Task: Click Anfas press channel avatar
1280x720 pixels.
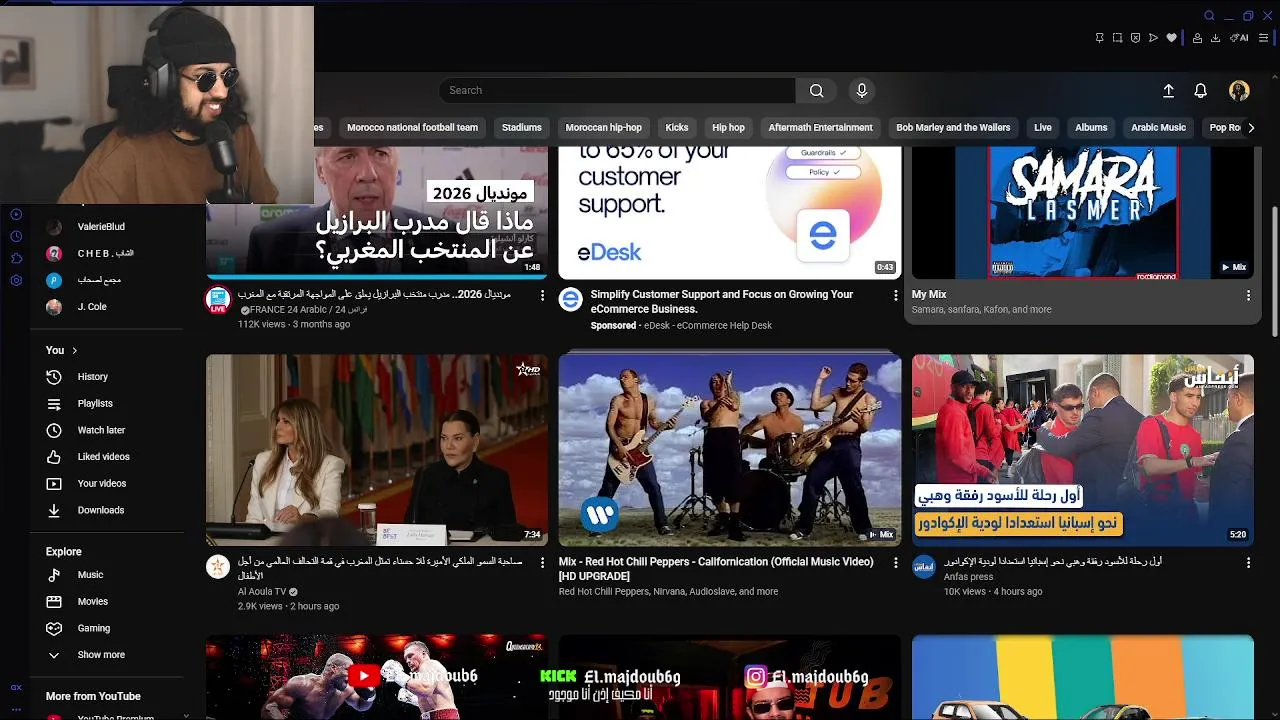Action: pos(924,566)
